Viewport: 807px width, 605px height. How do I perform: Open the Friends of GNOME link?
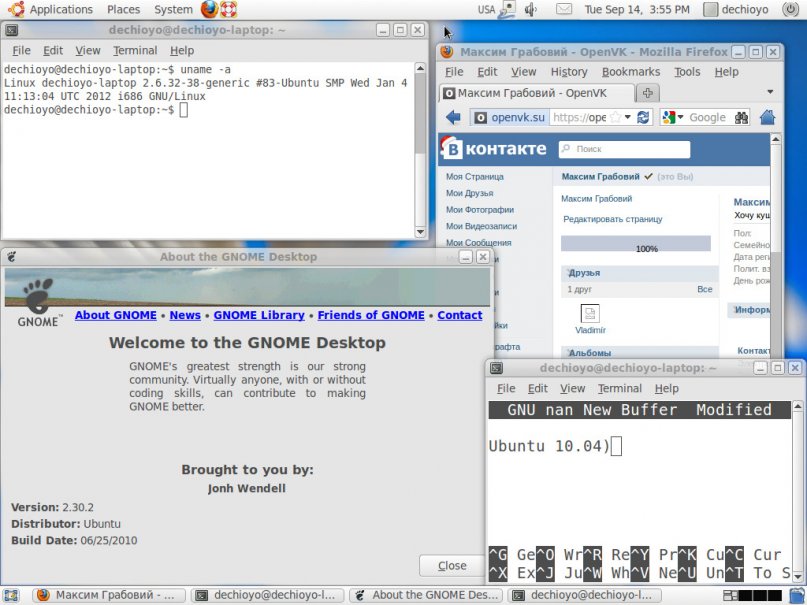pyautogui.click(x=371, y=315)
